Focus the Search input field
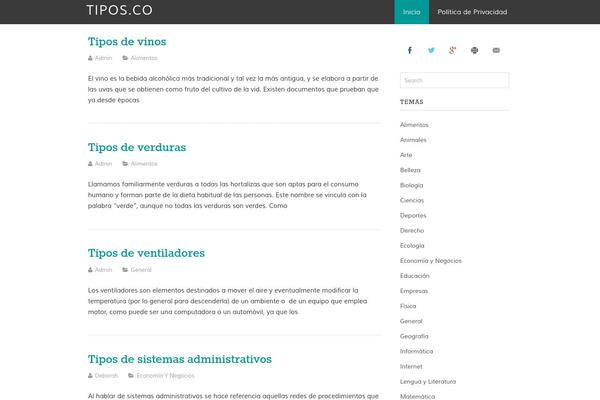The height and width of the screenshot is (400, 600). coord(455,80)
